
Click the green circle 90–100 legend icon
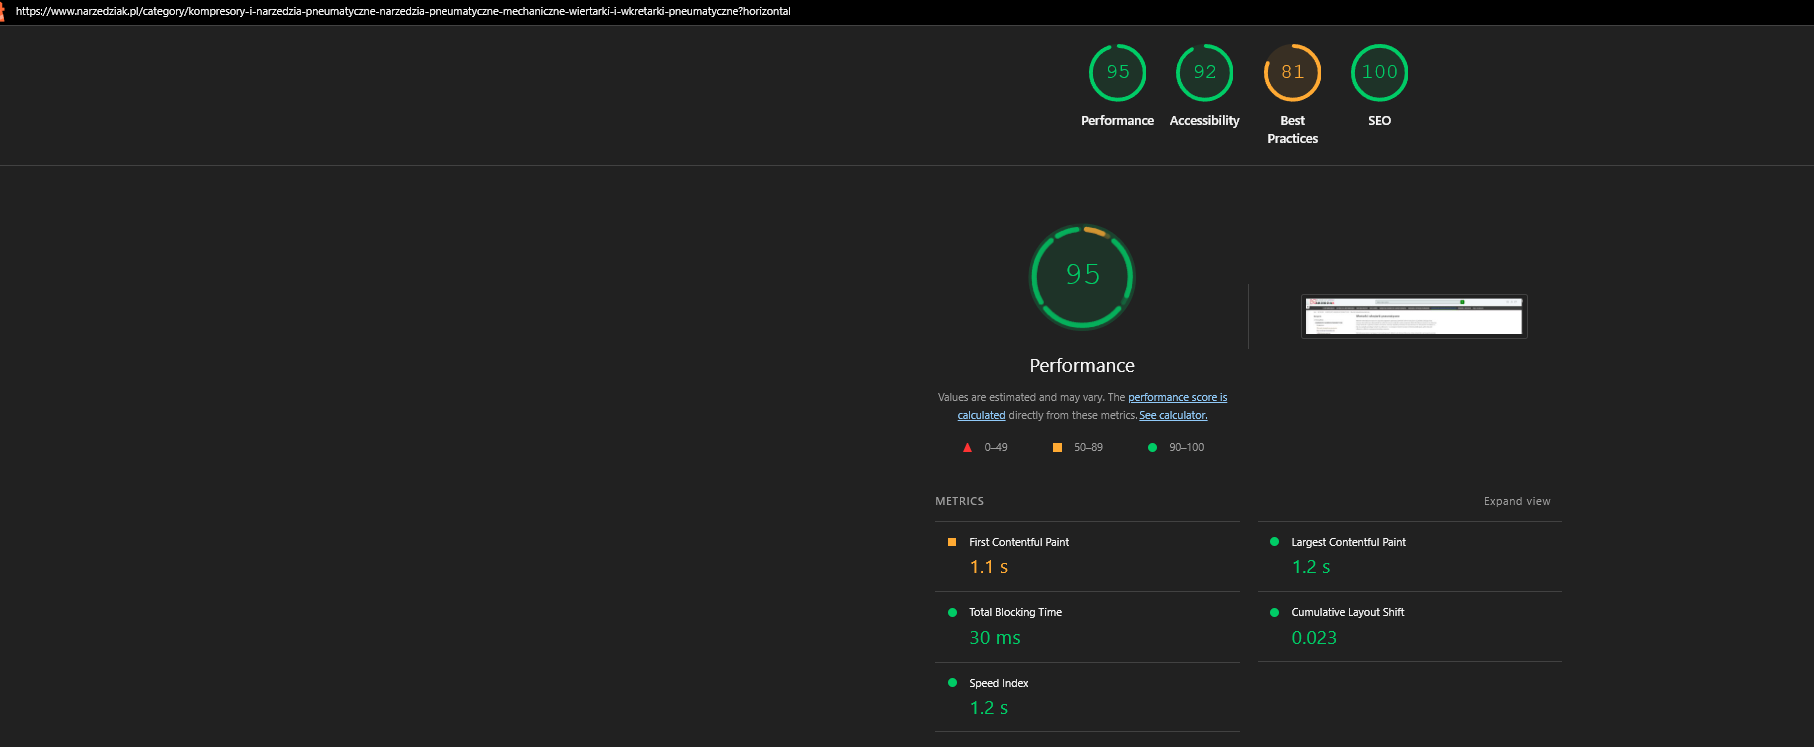[x=1152, y=447]
